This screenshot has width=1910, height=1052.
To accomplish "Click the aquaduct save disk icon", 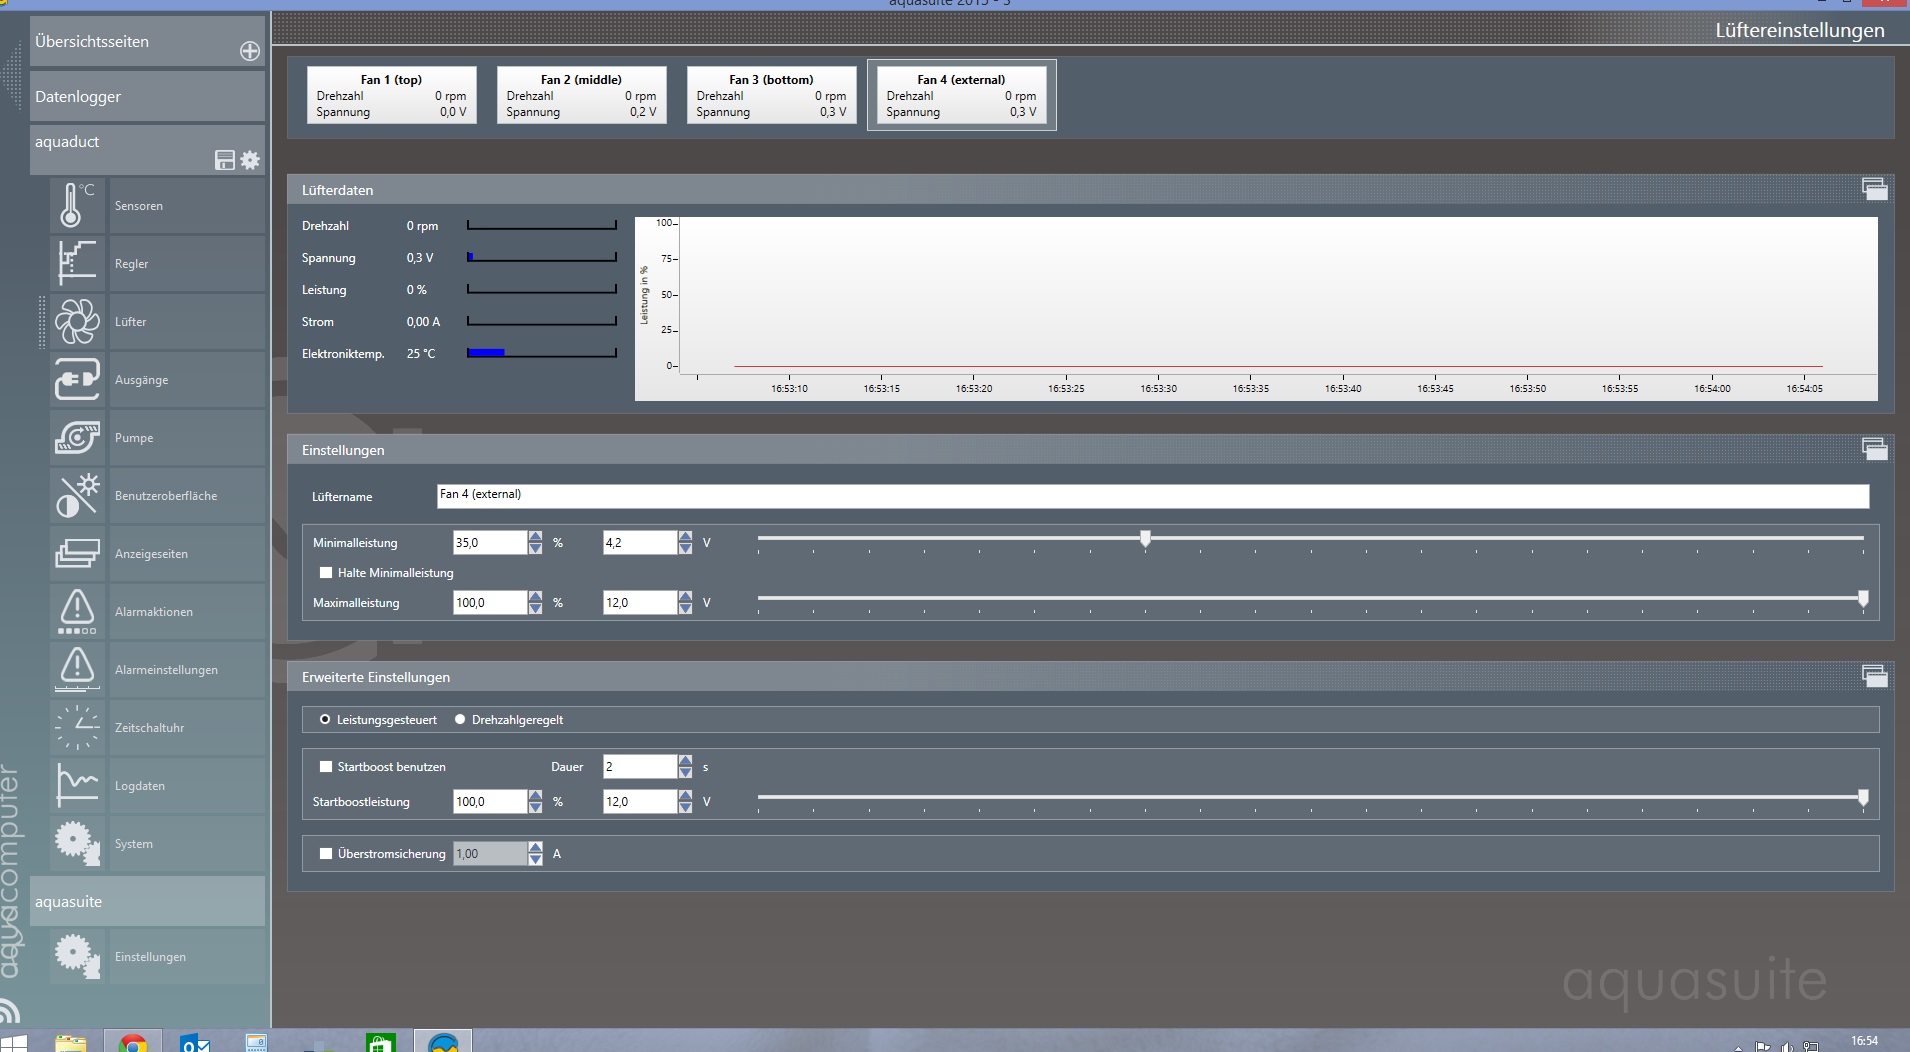I will pos(225,160).
